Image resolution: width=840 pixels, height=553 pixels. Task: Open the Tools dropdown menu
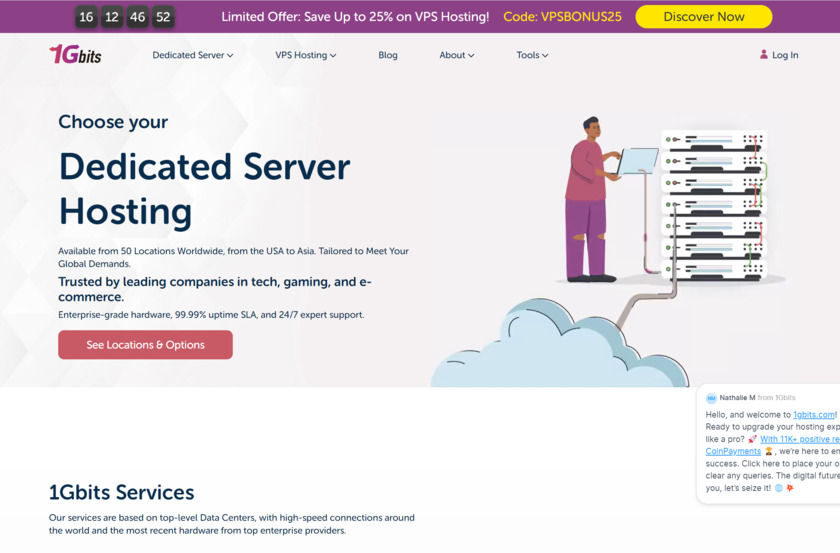(532, 55)
